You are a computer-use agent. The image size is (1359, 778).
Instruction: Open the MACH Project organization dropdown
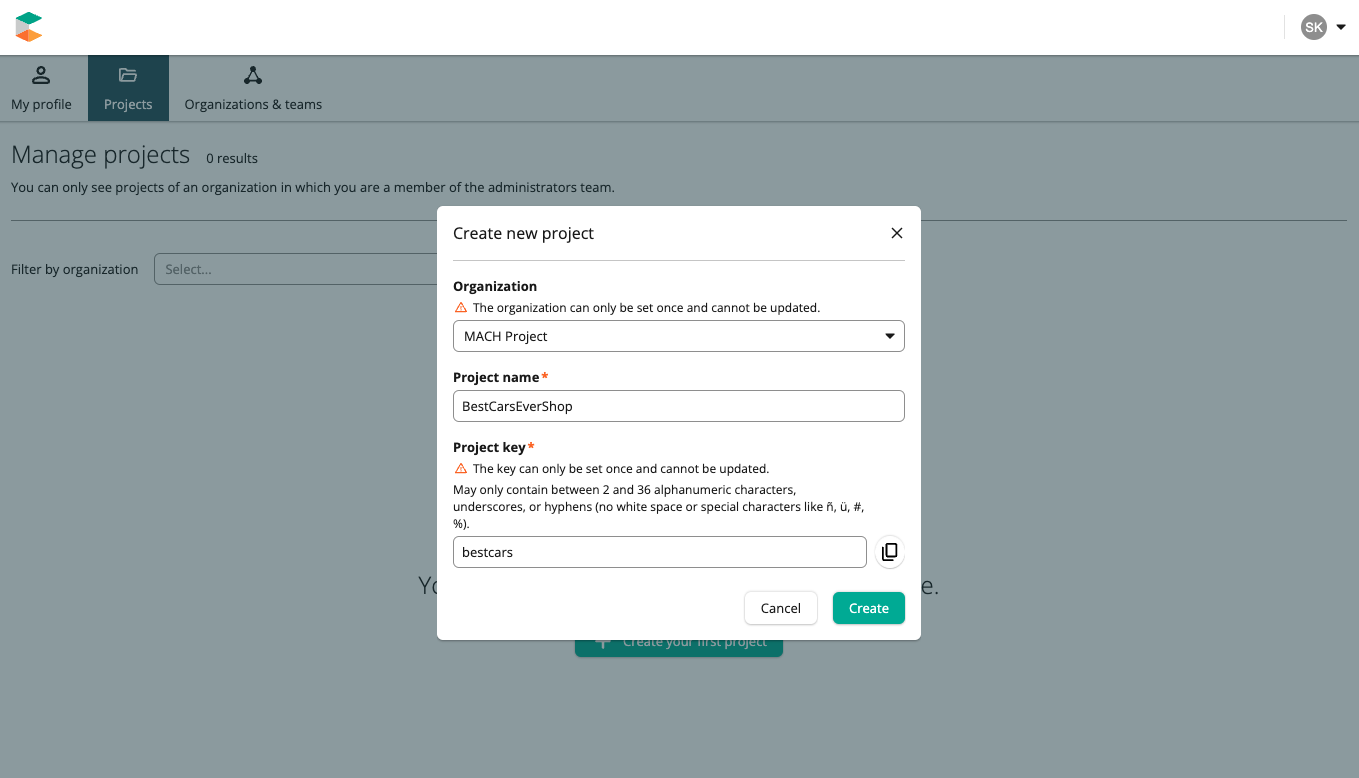pos(678,336)
